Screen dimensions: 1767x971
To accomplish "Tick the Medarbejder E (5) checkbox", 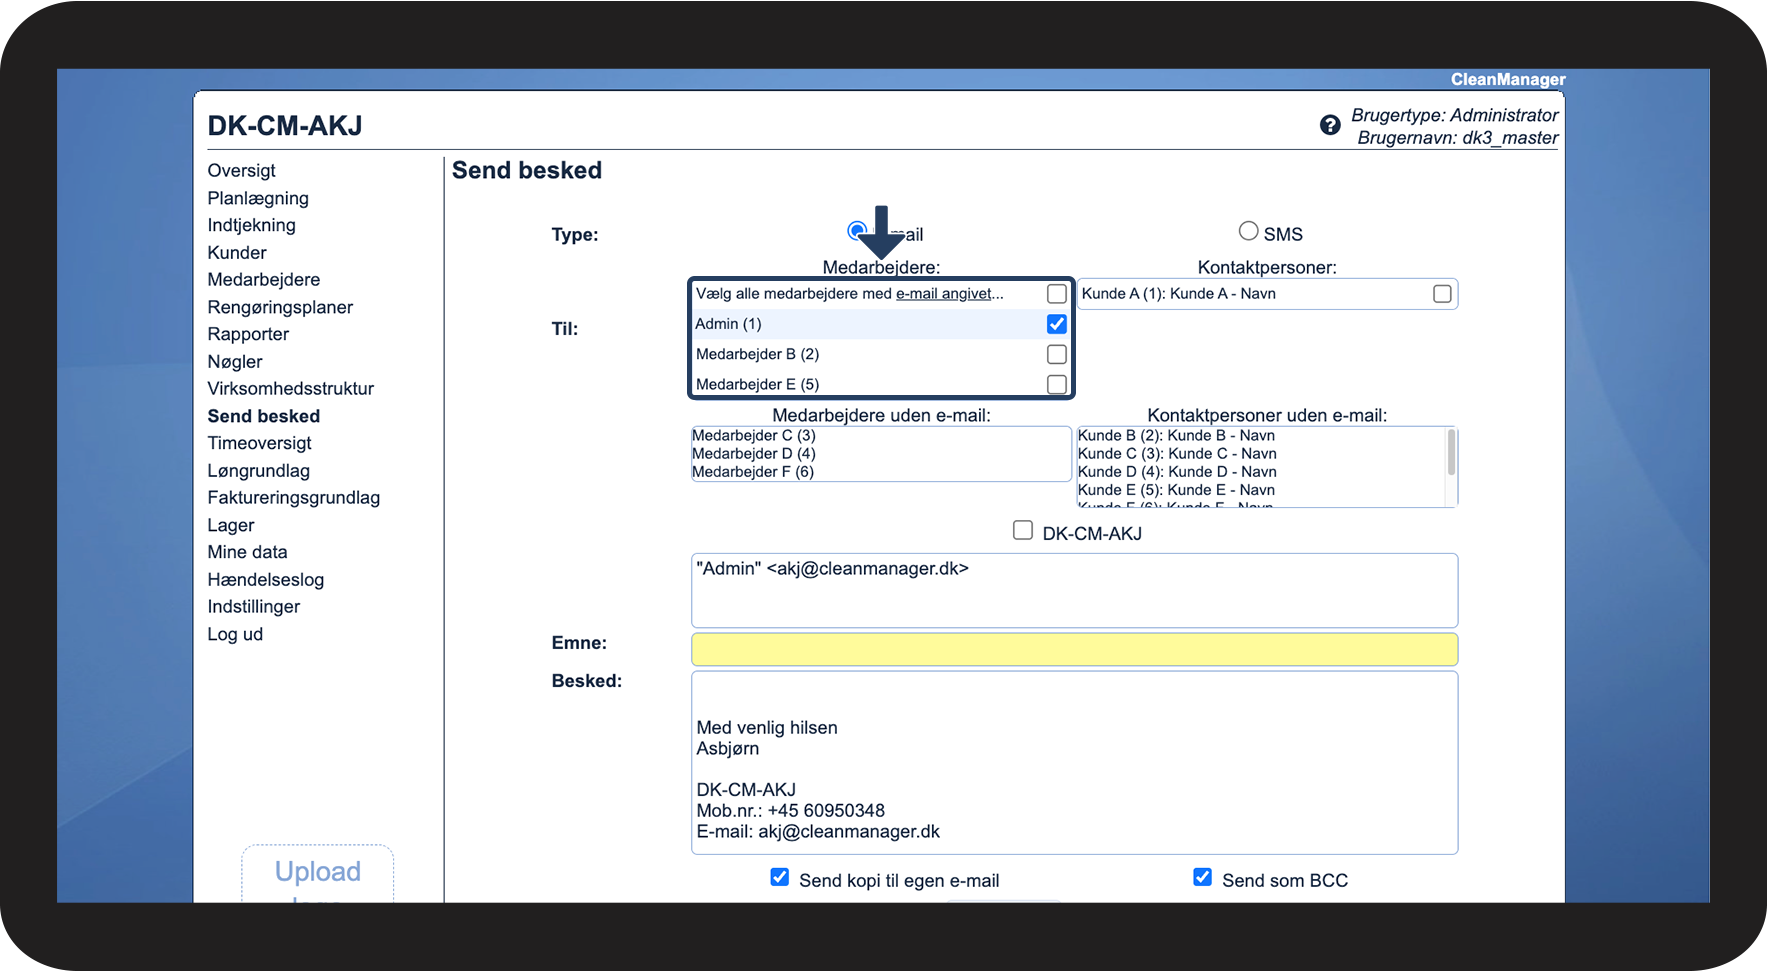I will tap(1056, 384).
